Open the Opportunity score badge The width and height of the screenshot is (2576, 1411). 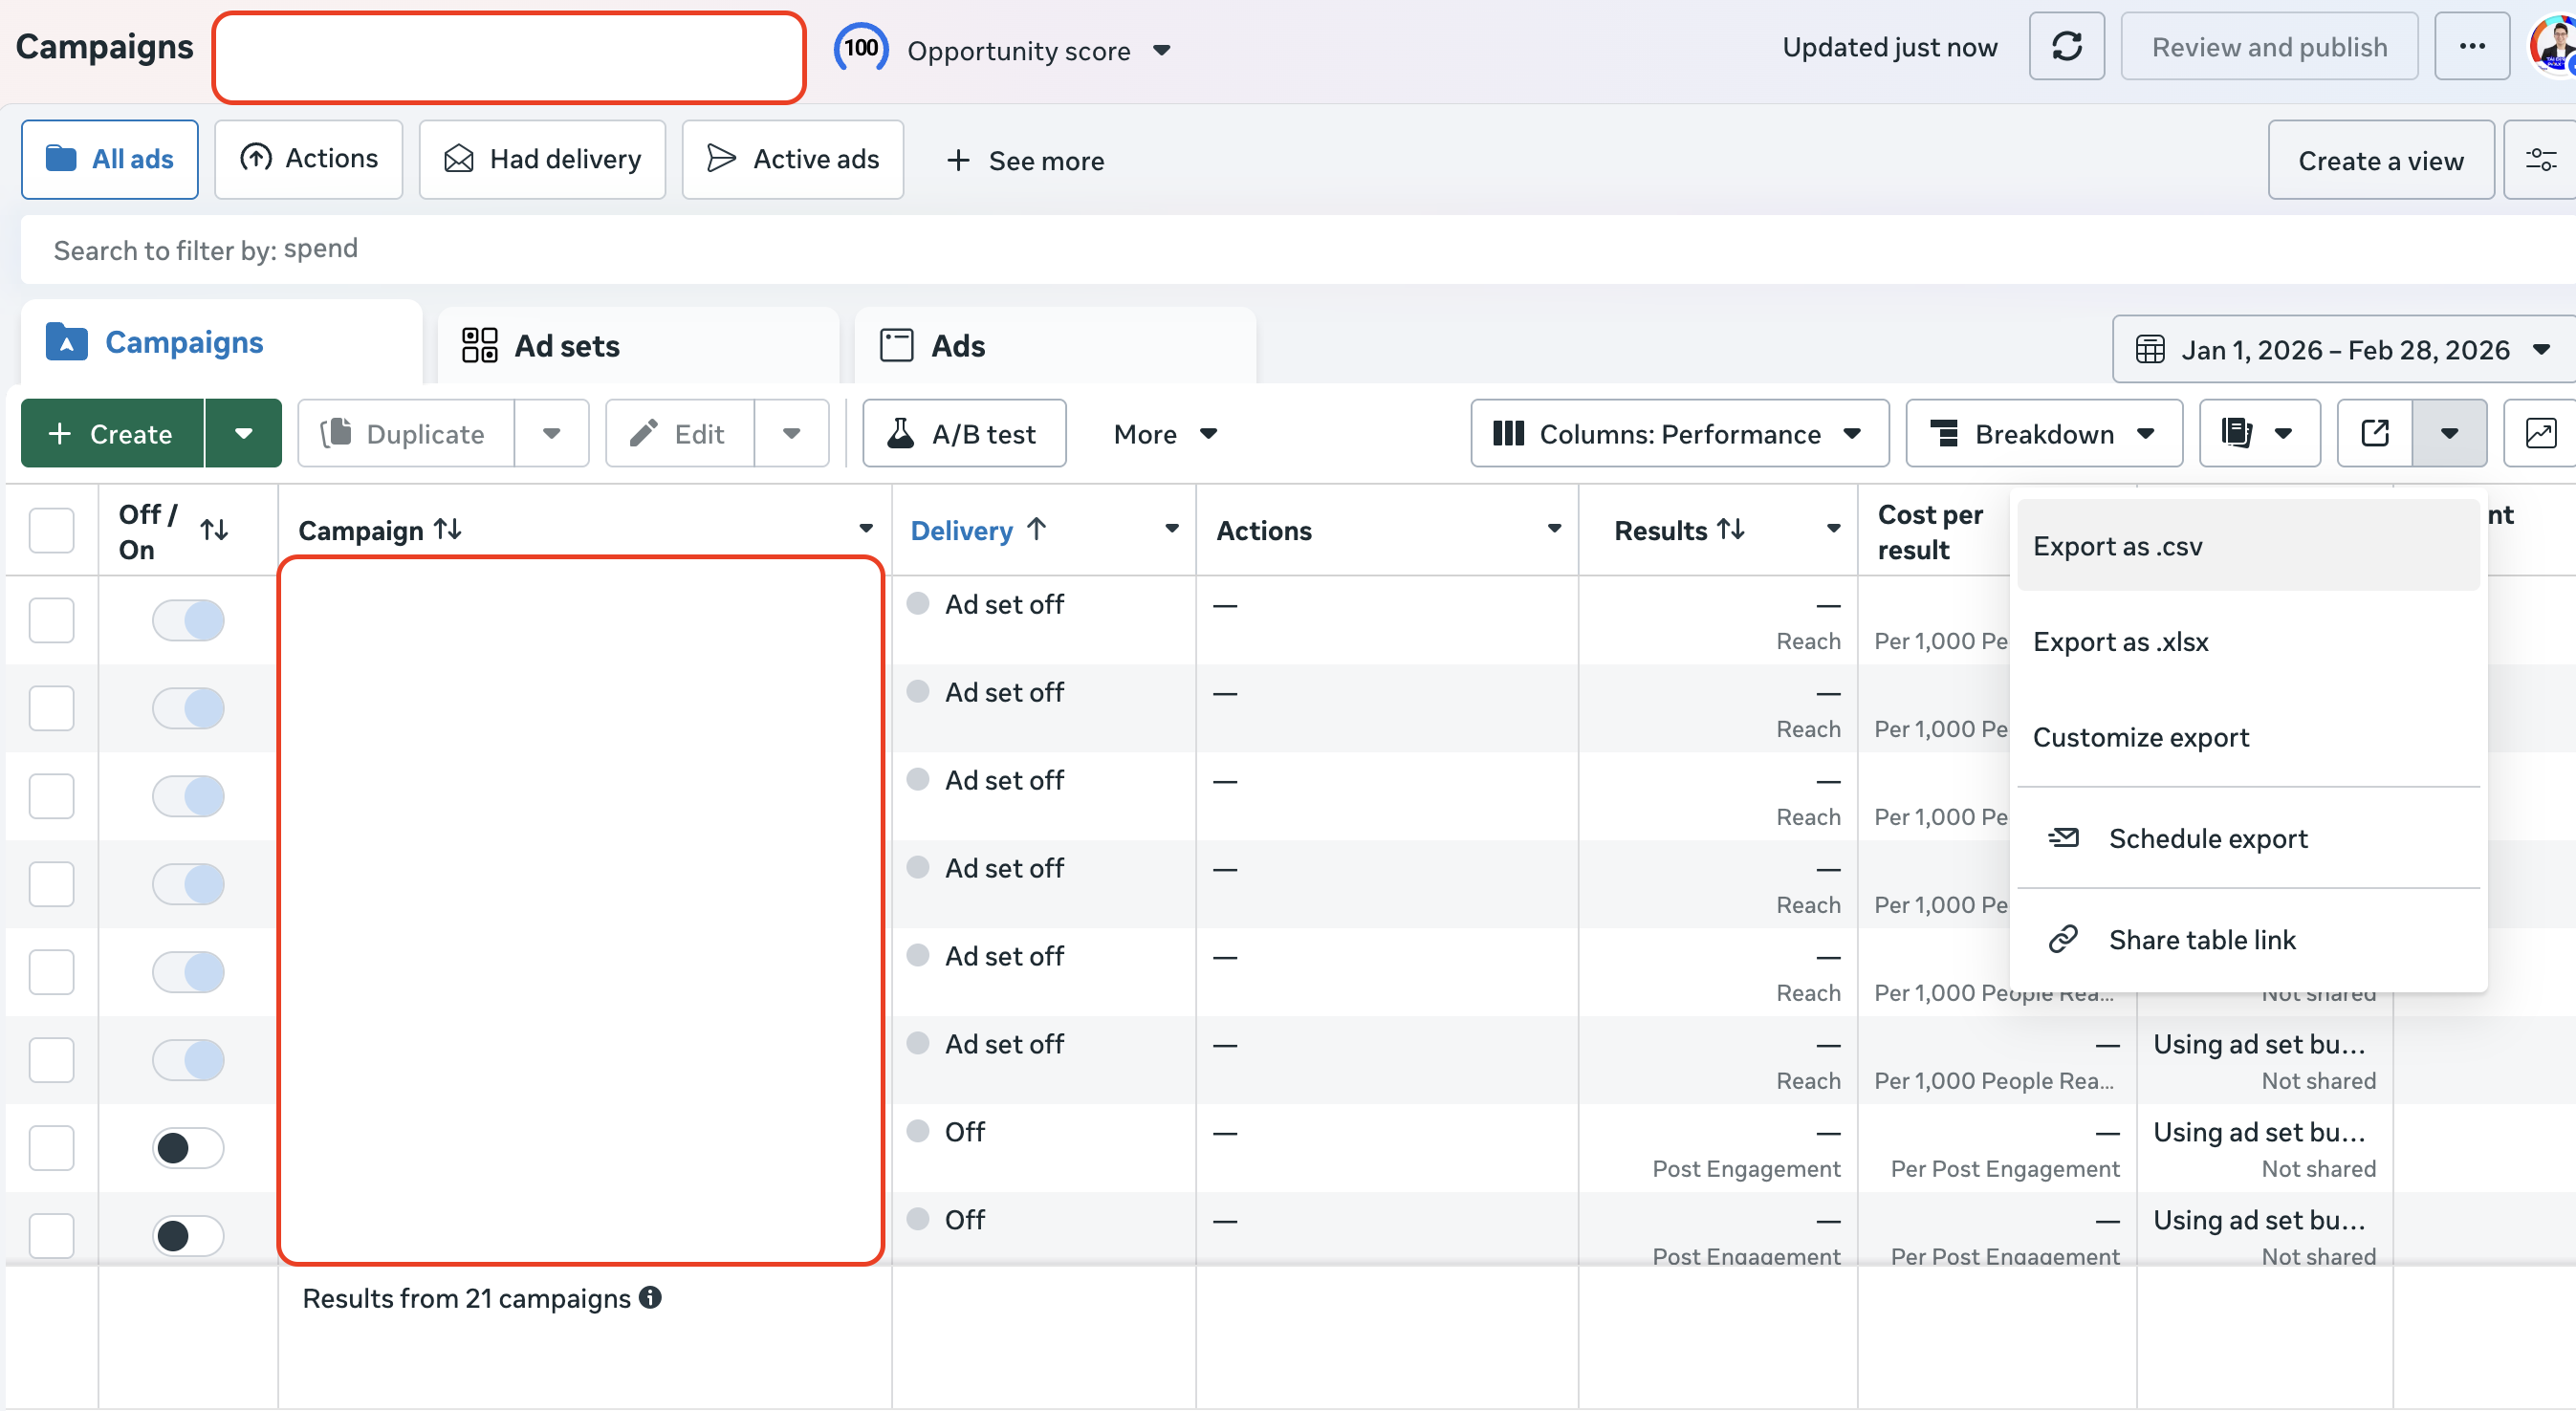tap(860, 47)
